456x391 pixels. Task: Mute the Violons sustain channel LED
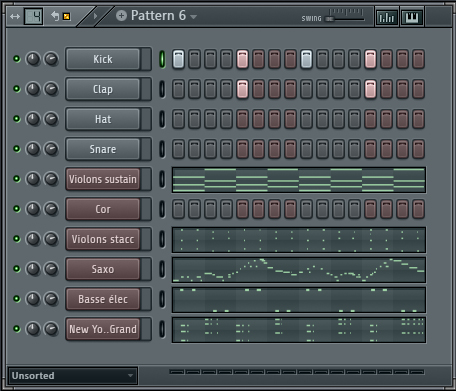click(16, 179)
